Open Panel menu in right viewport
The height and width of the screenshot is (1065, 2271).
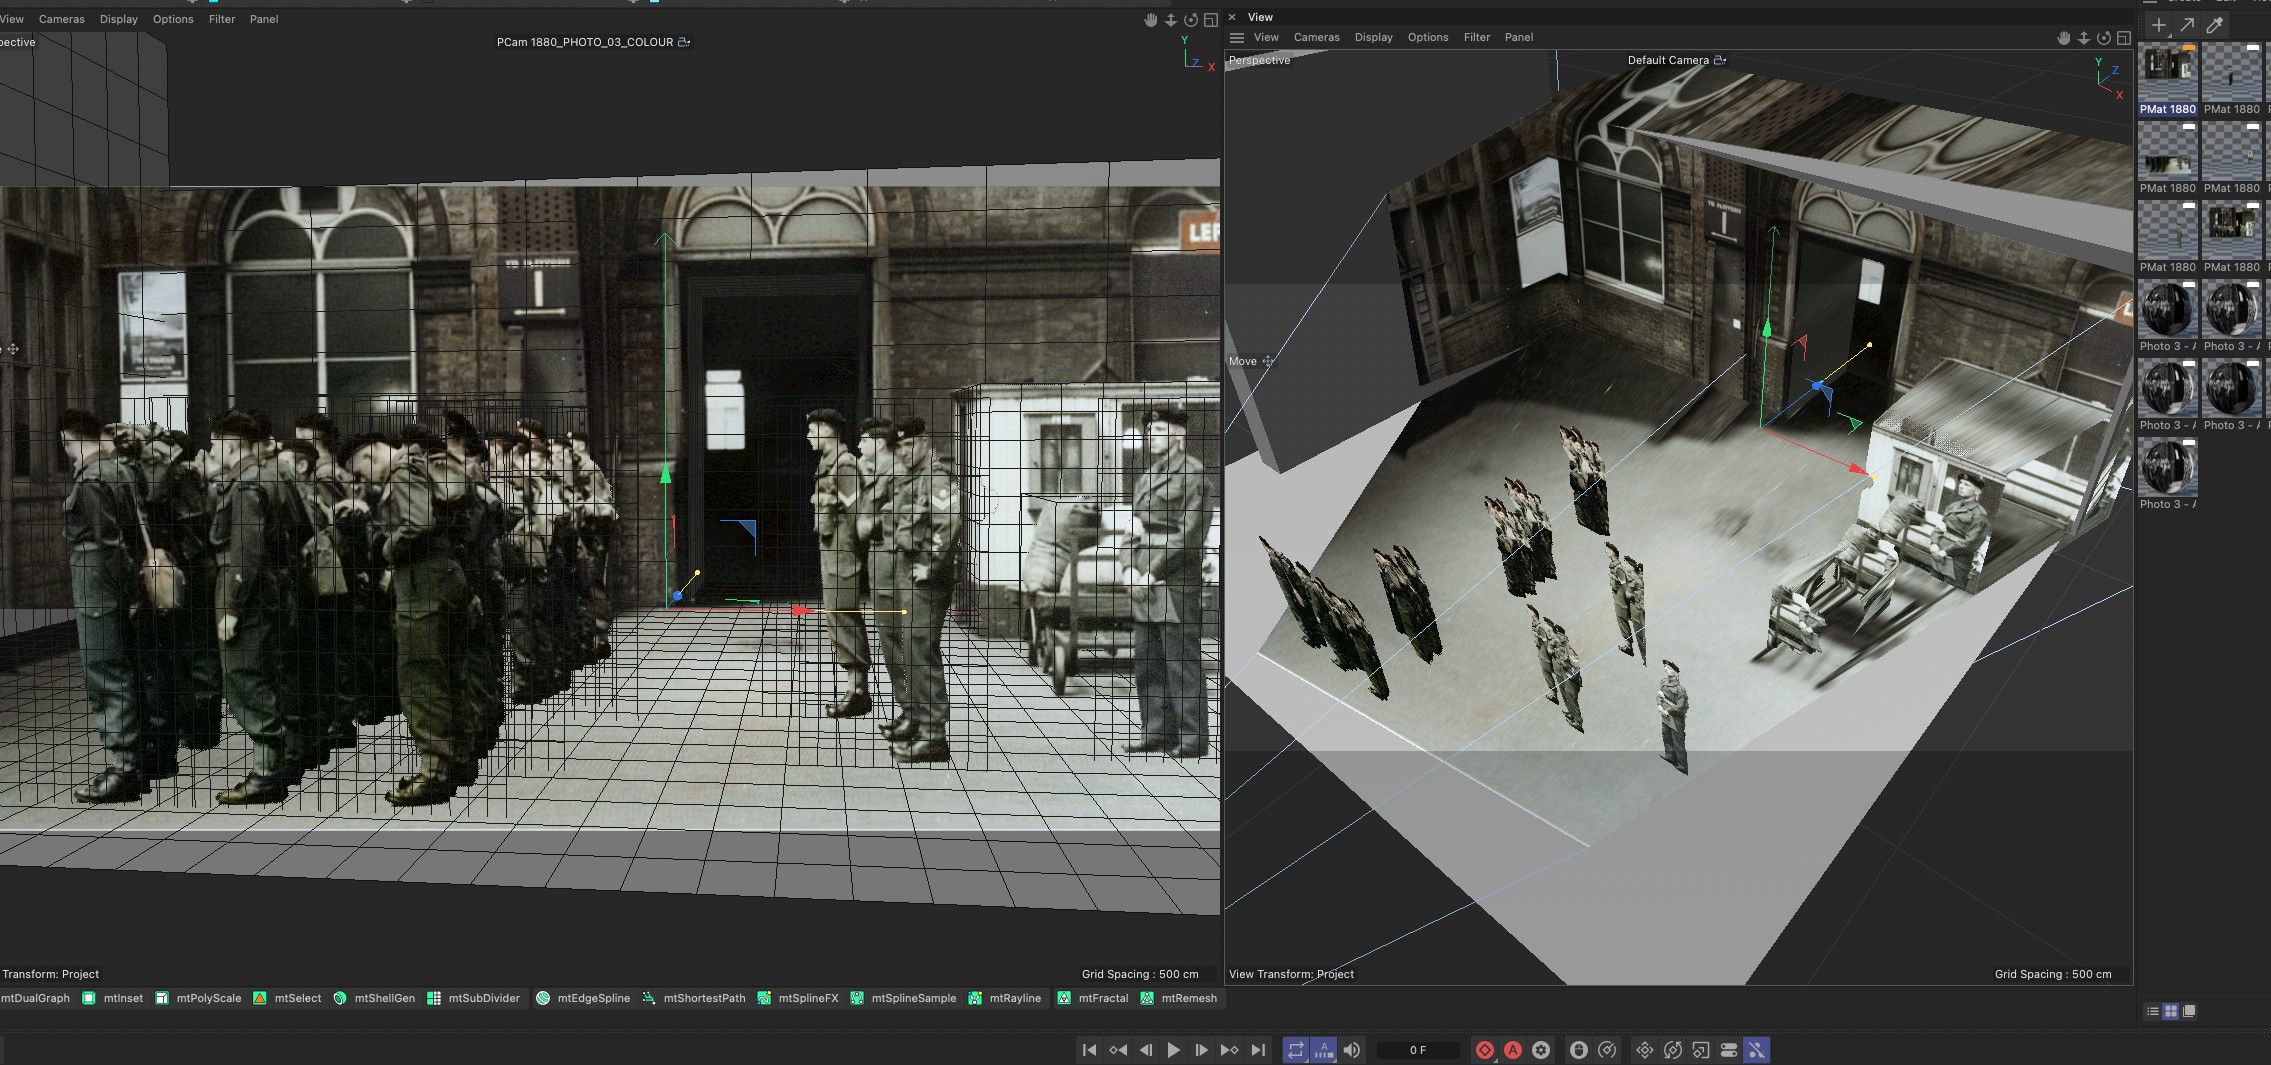(1518, 37)
